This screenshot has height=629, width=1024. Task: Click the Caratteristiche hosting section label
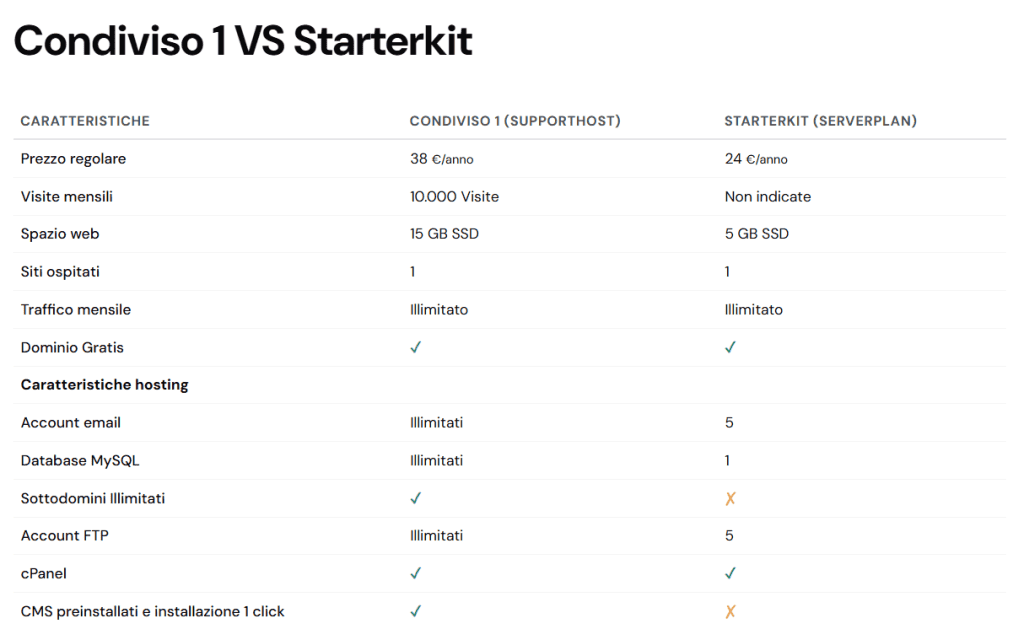coord(105,385)
